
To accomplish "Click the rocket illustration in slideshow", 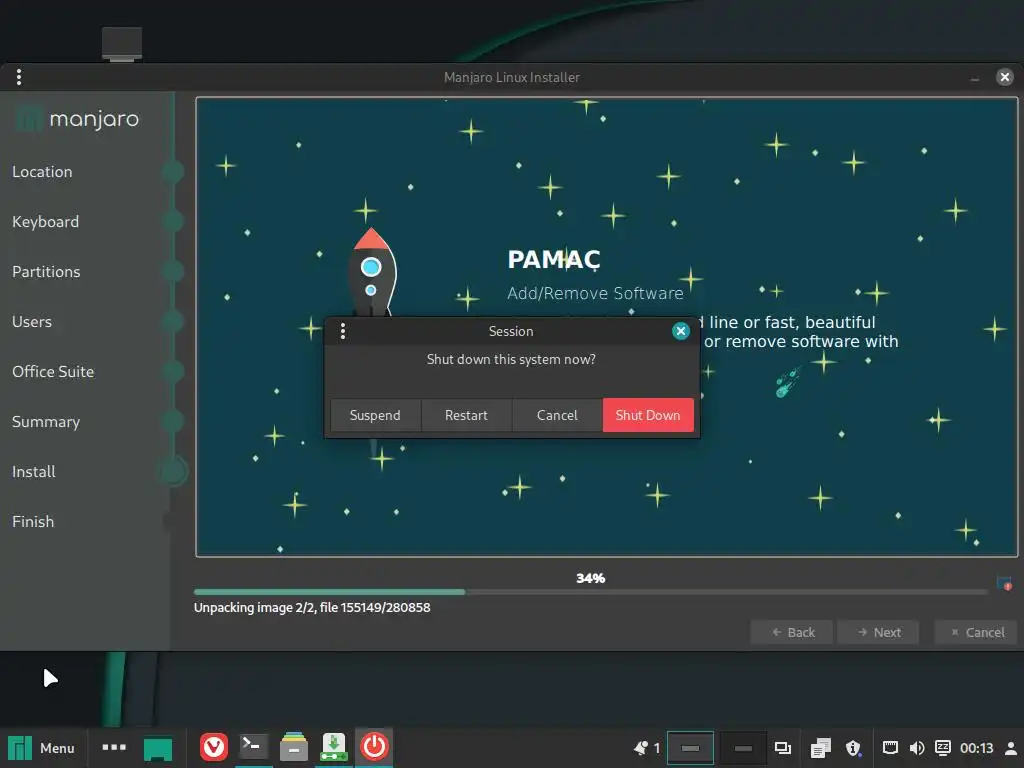I will point(372,272).
